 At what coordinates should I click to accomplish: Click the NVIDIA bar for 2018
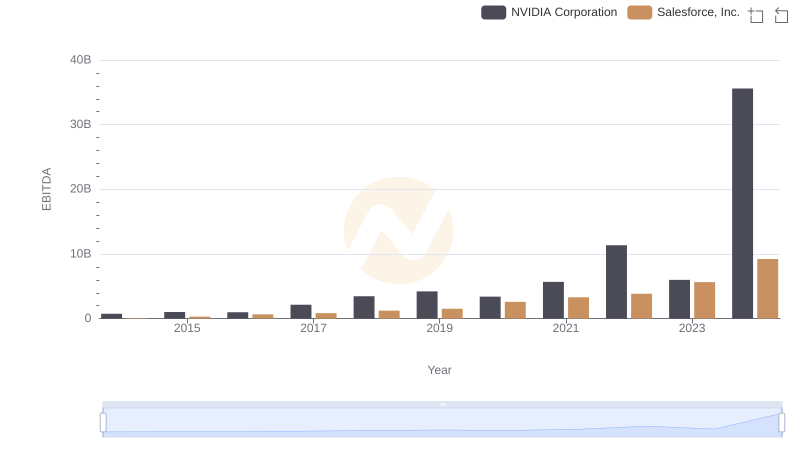pyautogui.click(x=364, y=307)
